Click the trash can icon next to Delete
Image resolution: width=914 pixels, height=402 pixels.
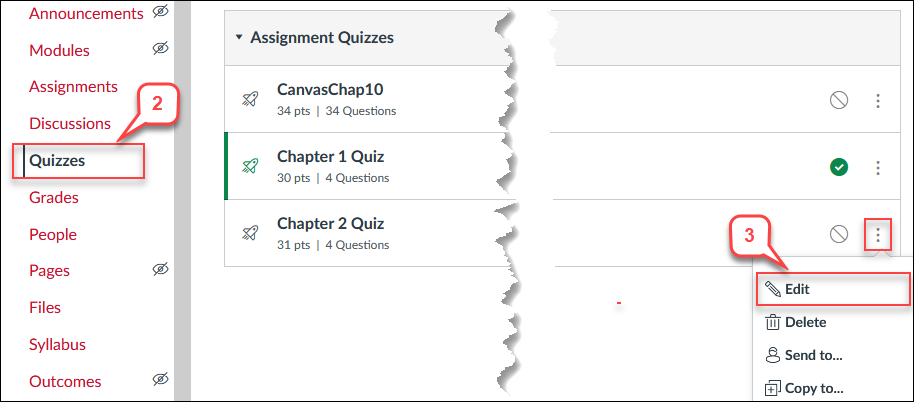click(772, 322)
